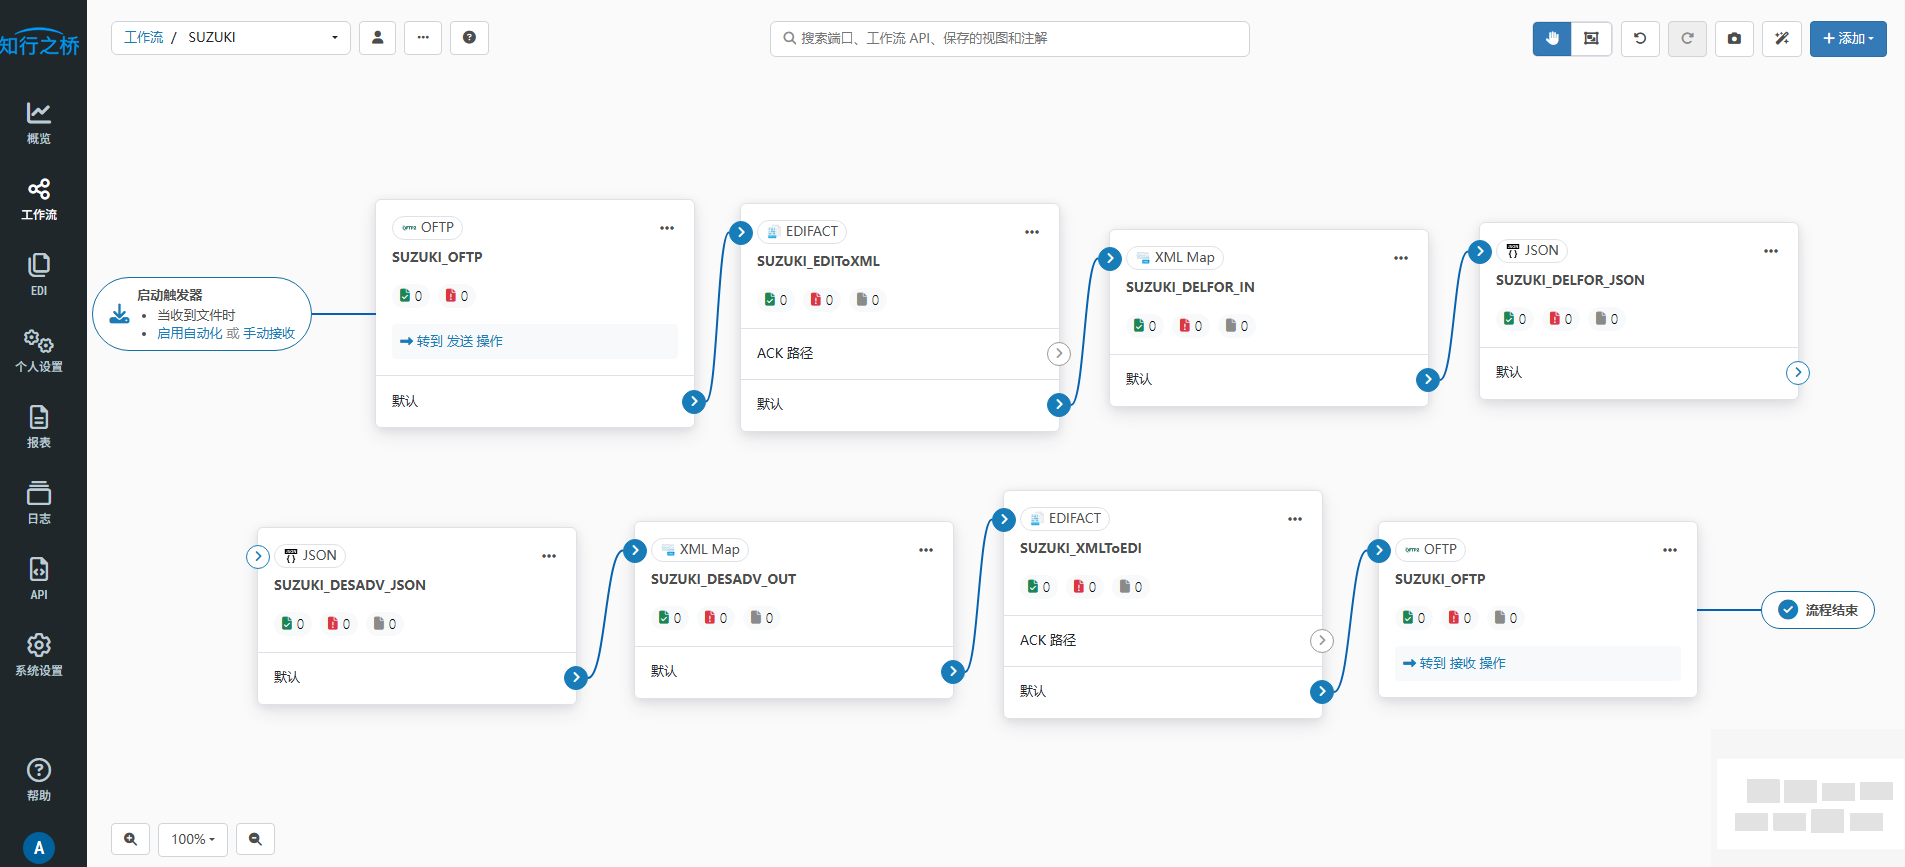Click the 启用自动化 或 手动接收 link

226,333
